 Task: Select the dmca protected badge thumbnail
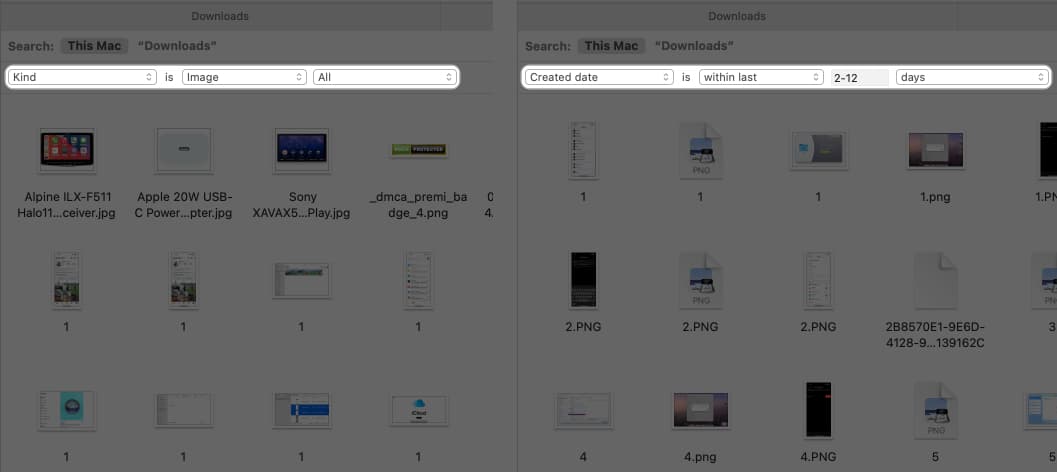tap(418, 150)
